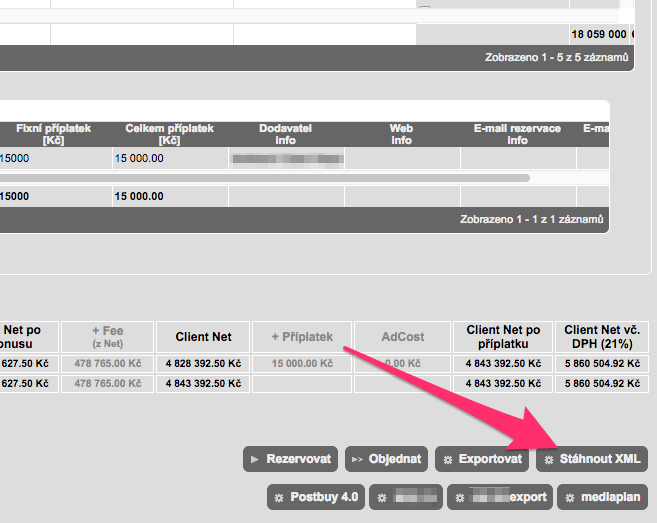The height and width of the screenshot is (523, 657).
Task: Click the gear icon on blurred export button
Action: (x=462, y=496)
